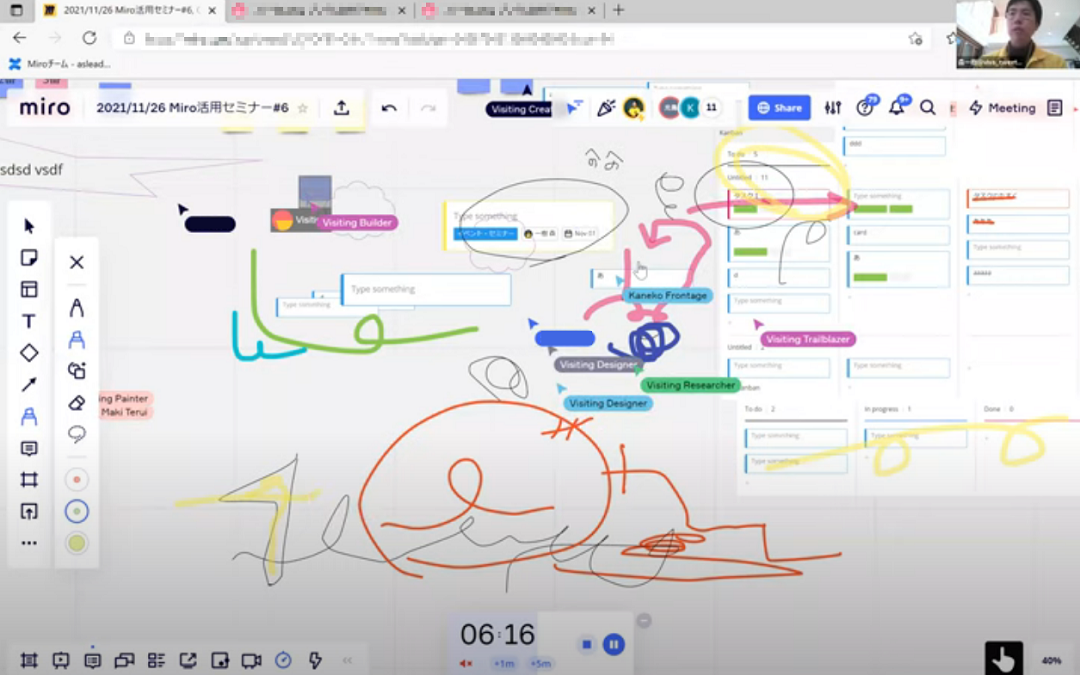
Task: Select the Frame tool
Action: [29, 479]
